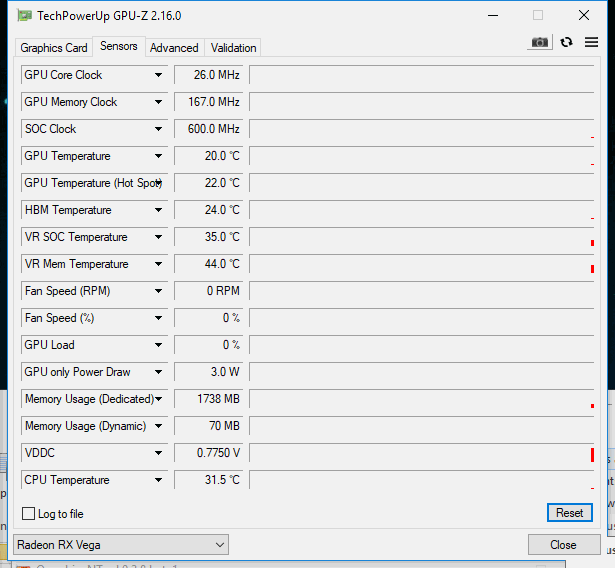Click the GPU Core Clock history graph
The image size is (615, 568).
(x=422, y=75)
